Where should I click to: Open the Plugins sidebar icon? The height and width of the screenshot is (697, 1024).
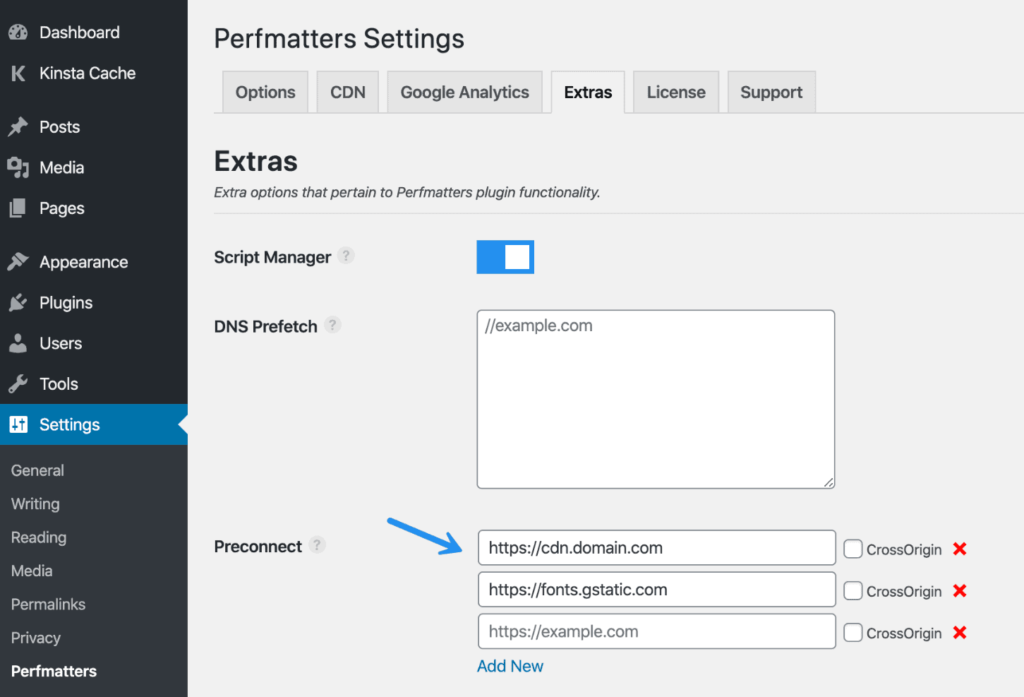19,302
